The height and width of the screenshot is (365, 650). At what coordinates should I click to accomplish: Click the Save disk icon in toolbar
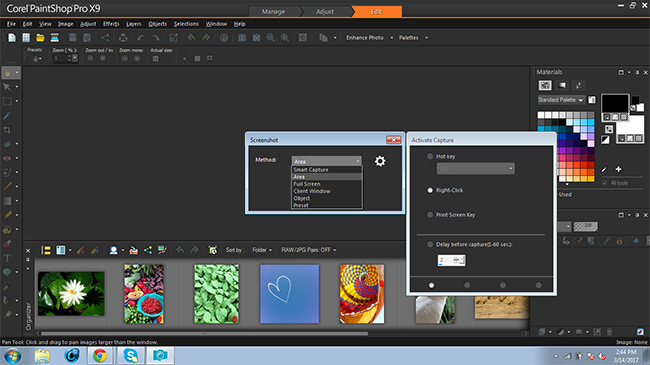[73, 38]
